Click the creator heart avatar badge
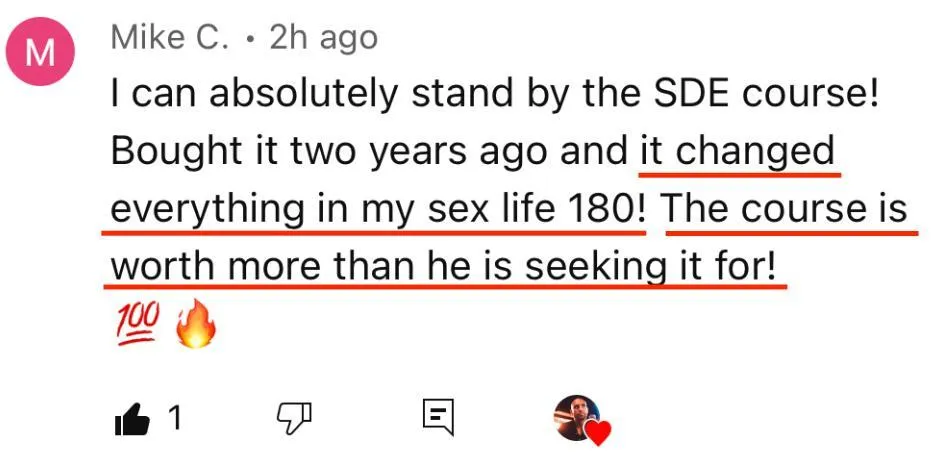 pos(577,417)
